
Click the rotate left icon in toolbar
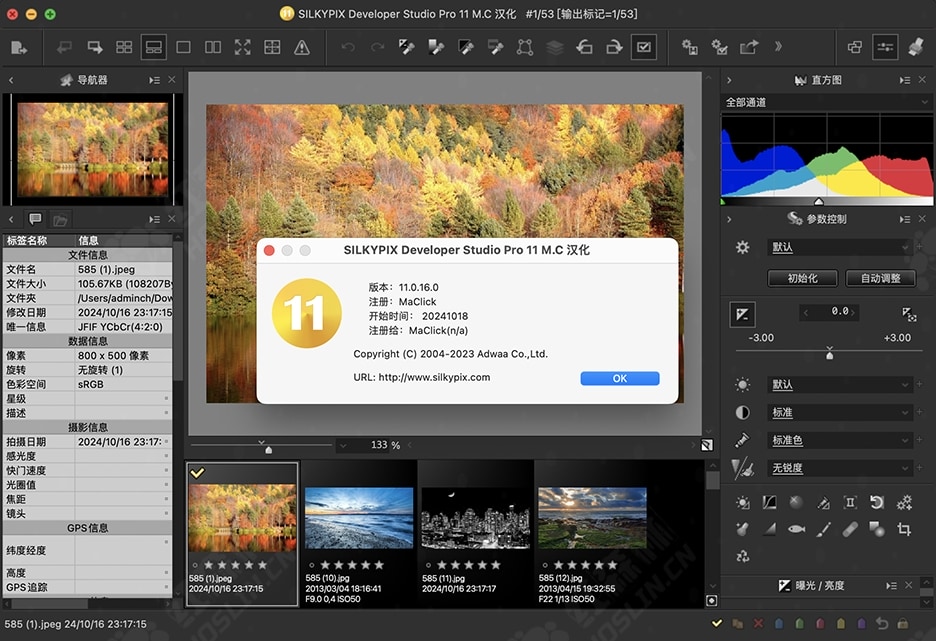click(x=585, y=47)
